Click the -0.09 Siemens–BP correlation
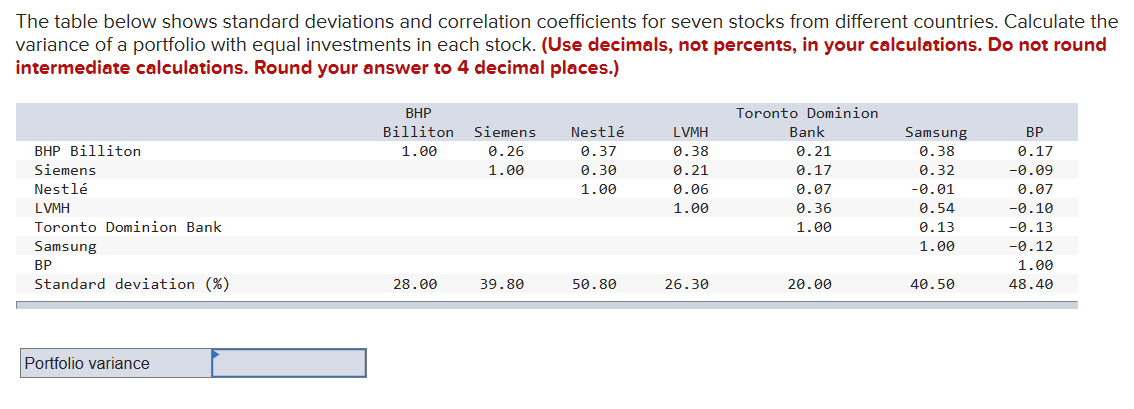The image size is (1134, 409). [1031, 171]
